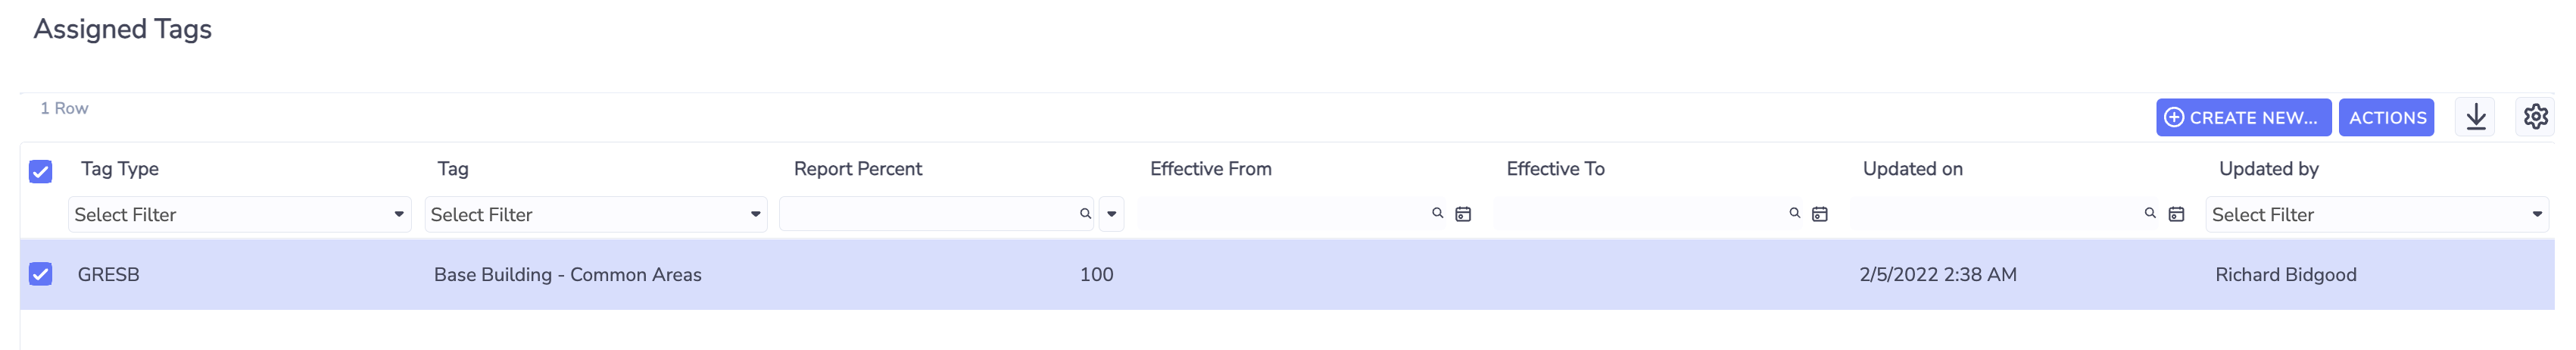2576x350 pixels.
Task: Expand the Tag Select Filter dropdown
Action: [596, 214]
